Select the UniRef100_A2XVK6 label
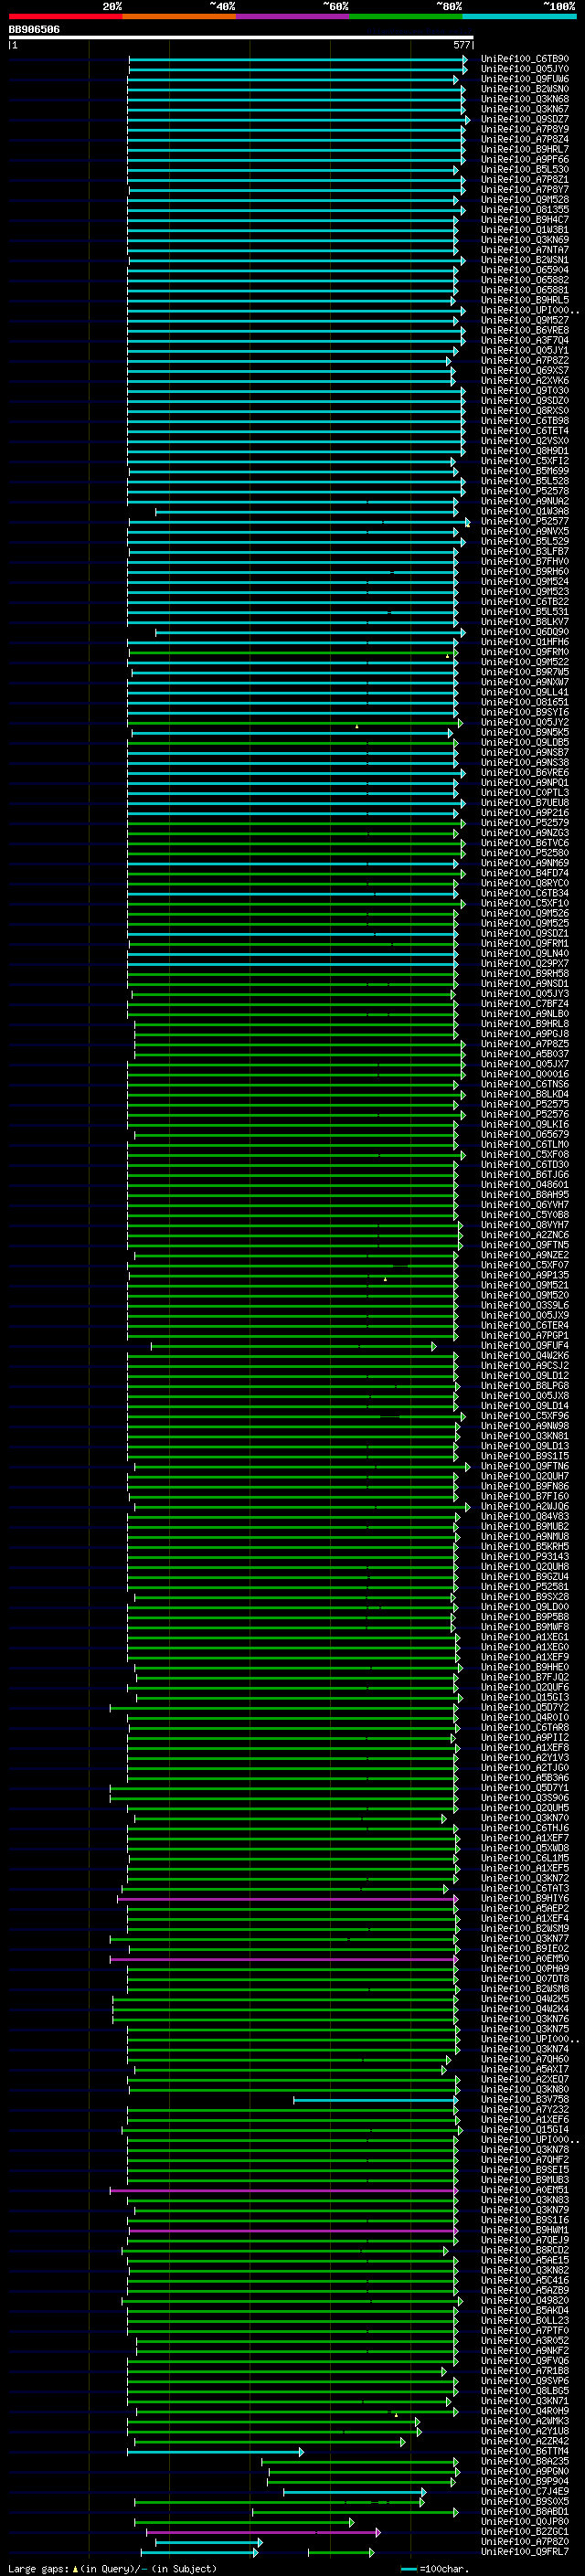 click(525, 381)
